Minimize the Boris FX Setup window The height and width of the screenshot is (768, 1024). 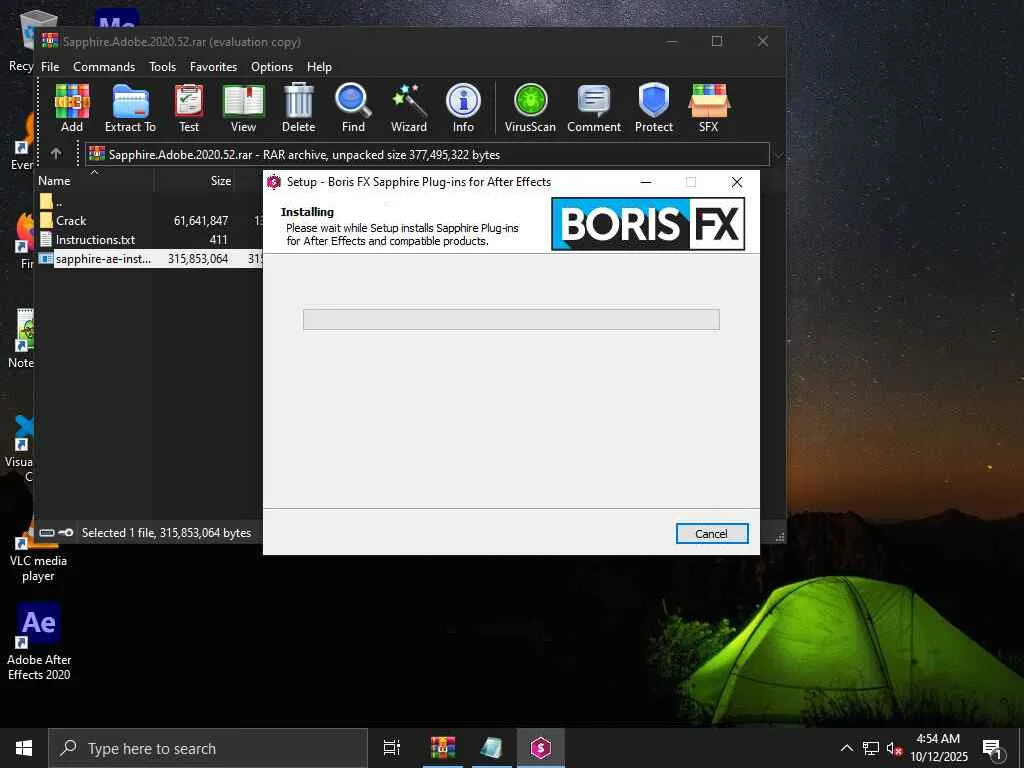click(x=646, y=182)
